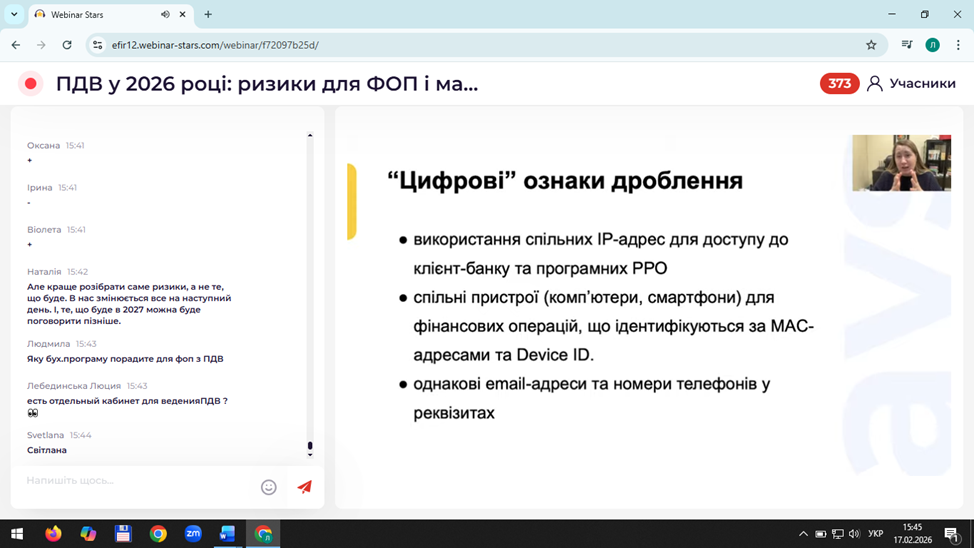The image size is (974, 548).
Task: Open the emoji picker in chat
Action: click(x=268, y=487)
